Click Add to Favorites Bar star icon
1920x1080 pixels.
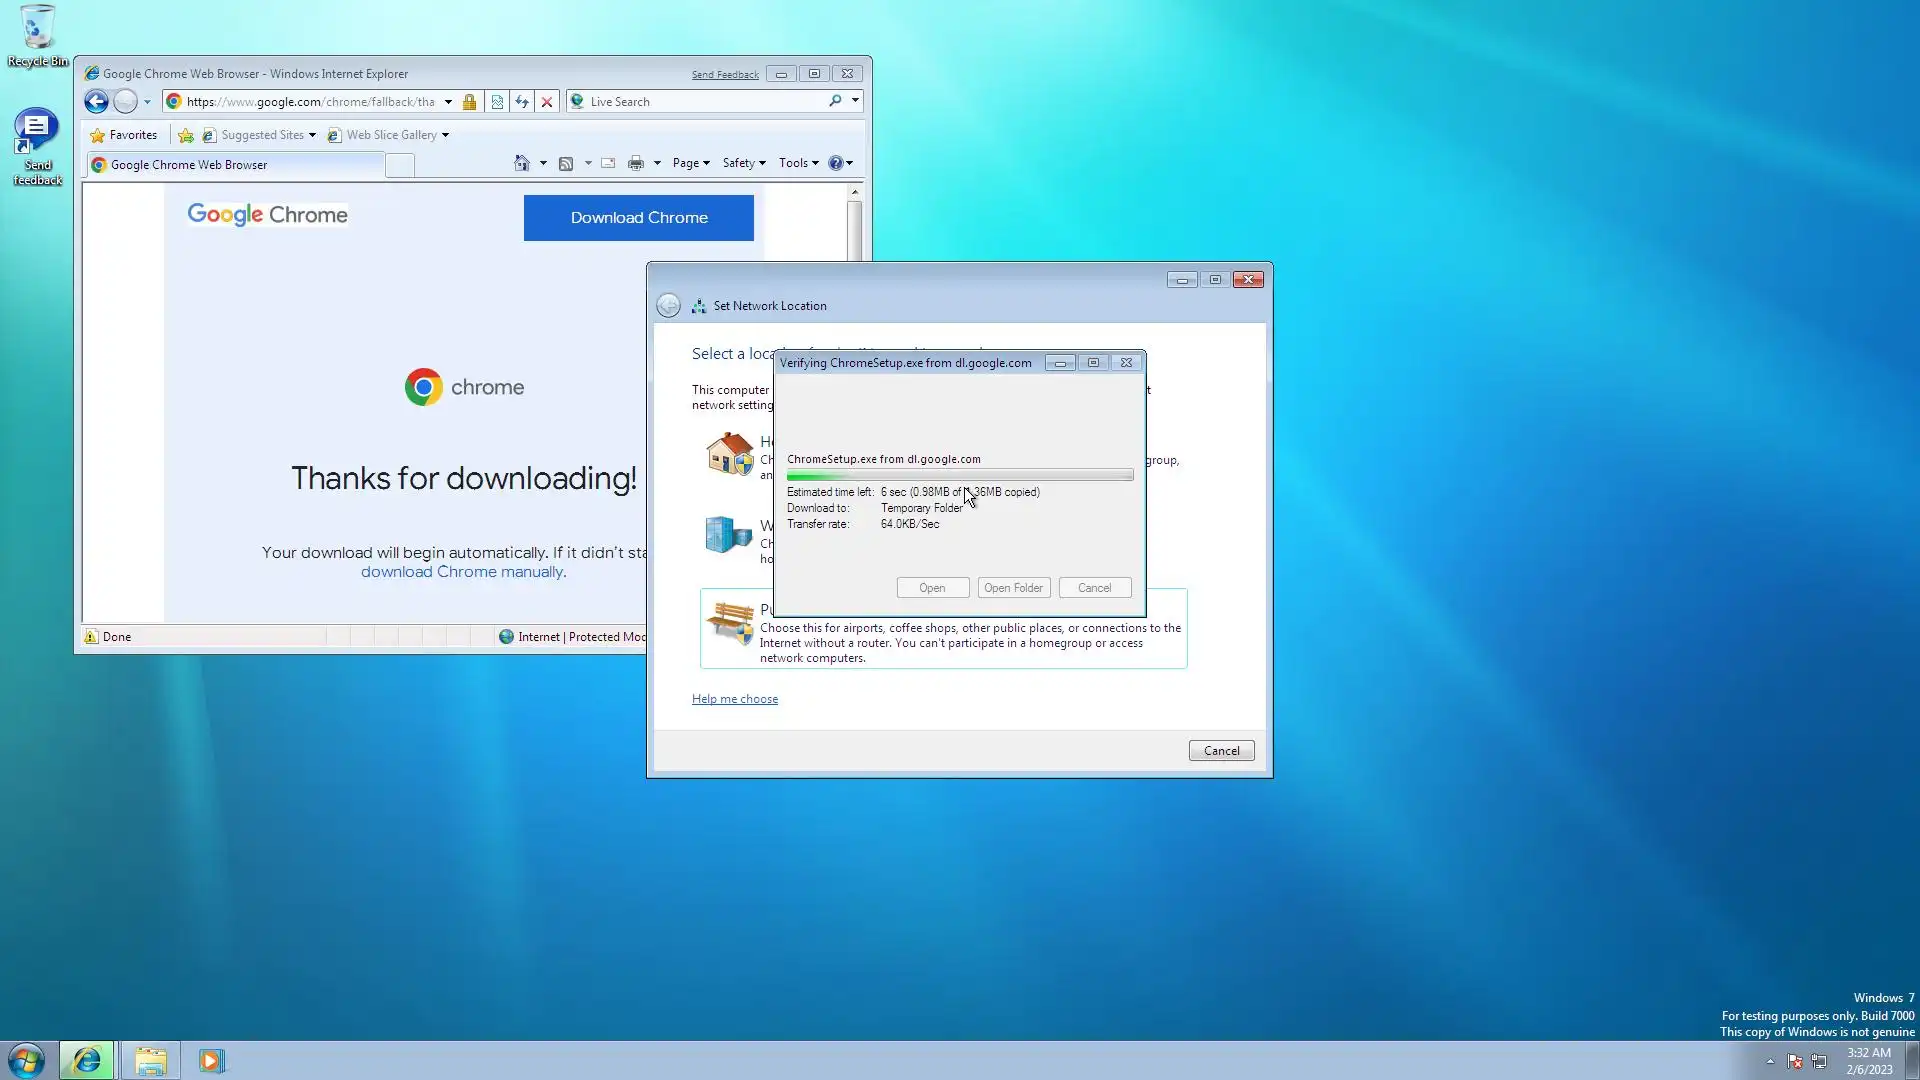tap(186, 135)
